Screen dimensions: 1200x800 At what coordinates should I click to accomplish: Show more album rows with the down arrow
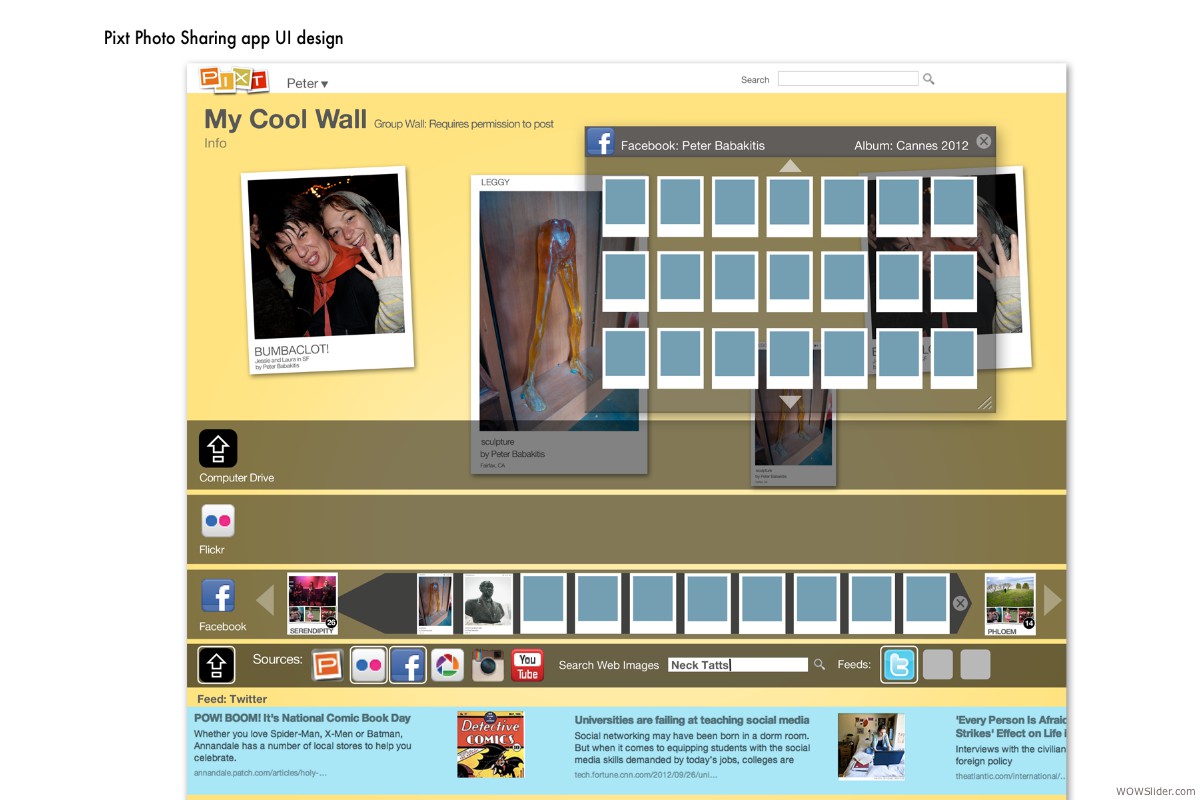click(x=790, y=401)
